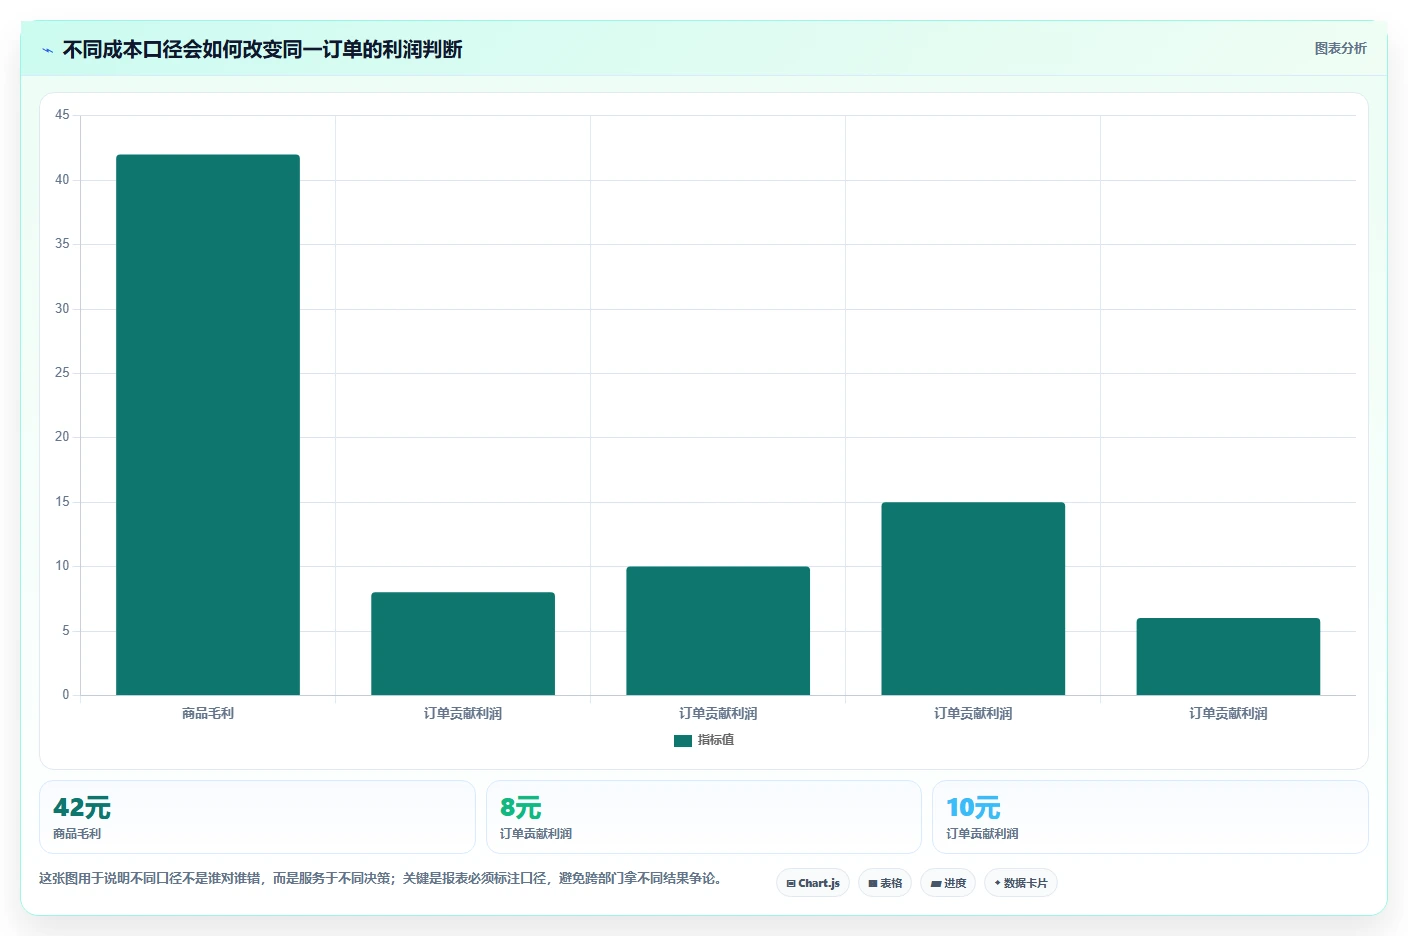The height and width of the screenshot is (936, 1408).
Task: Open the 42元 商品毛利 stat card
Action: (x=257, y=817)
